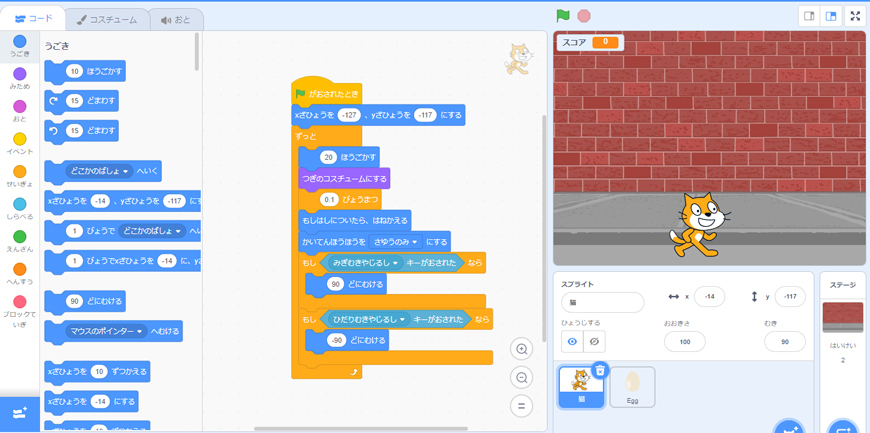This screenshot has height=433, width=870.
Task: Click the workspace vertical scrollbar
Action: point(544,228)
